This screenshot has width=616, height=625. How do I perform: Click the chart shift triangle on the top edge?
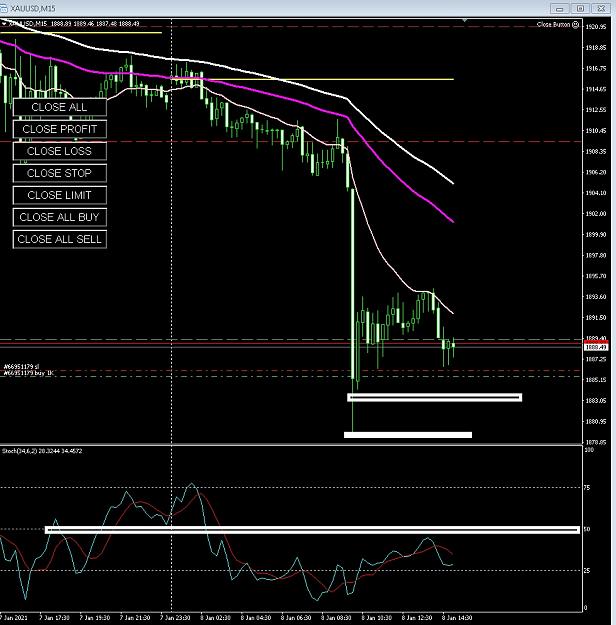pyautogui.click(x=464, y=20)
